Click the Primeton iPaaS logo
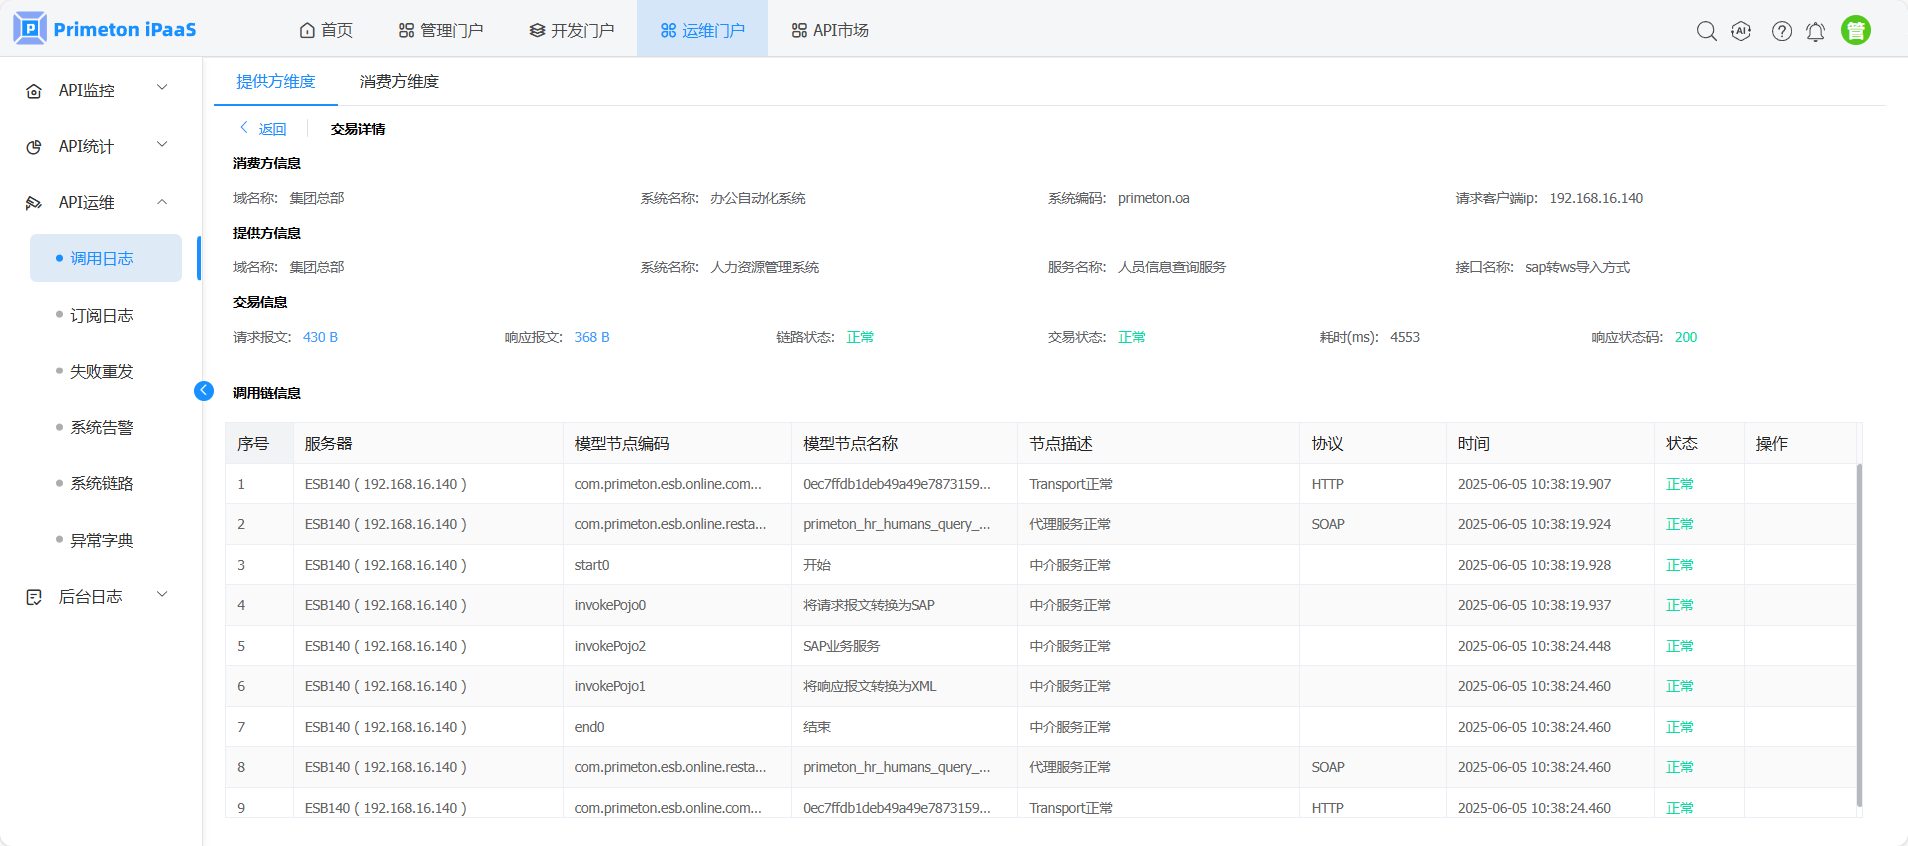 (x=105, y=29)
